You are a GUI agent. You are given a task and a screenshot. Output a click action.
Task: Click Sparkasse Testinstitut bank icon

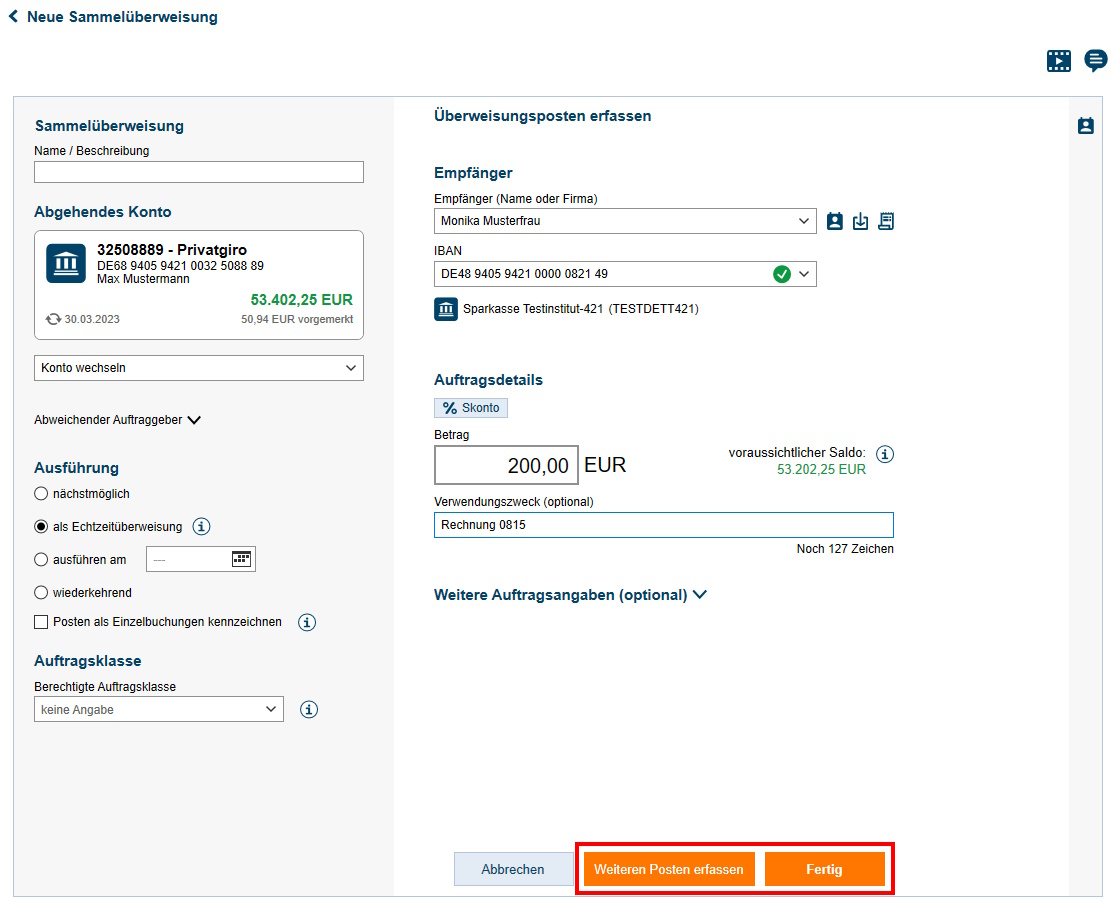tap(446, 310)
